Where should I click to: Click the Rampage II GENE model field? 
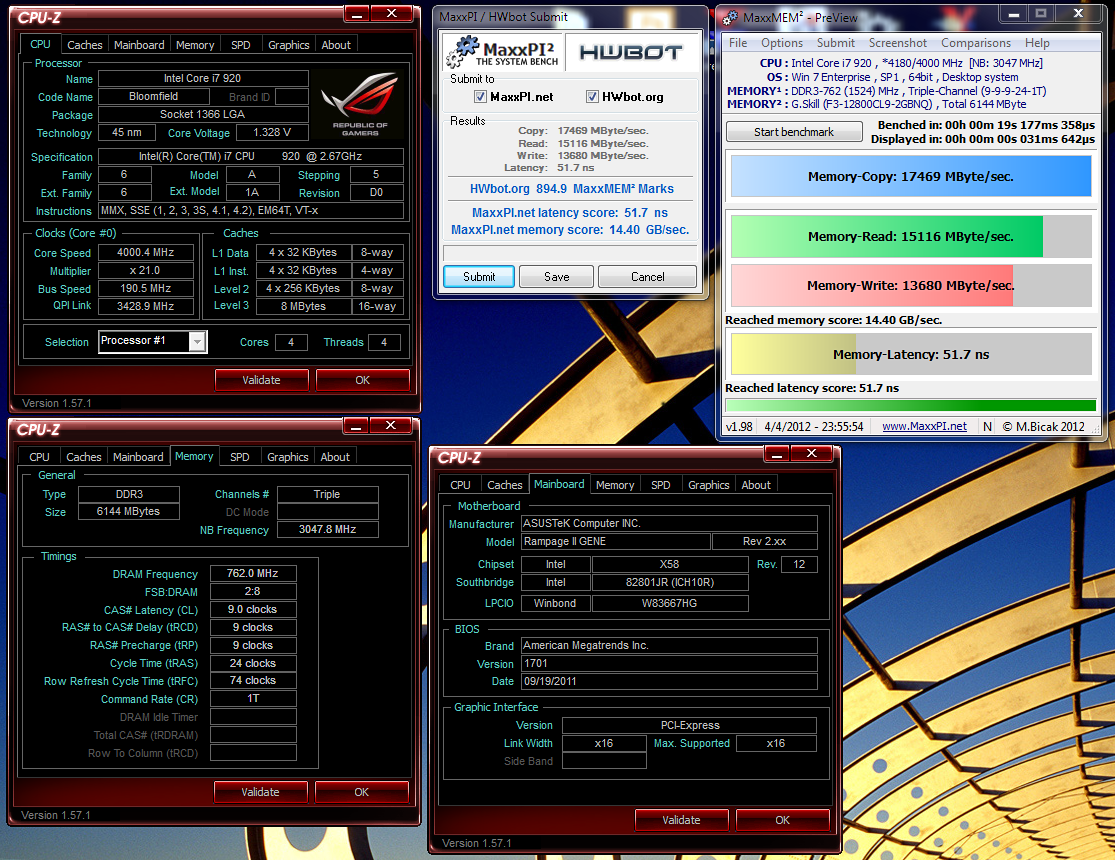[615, 541]
